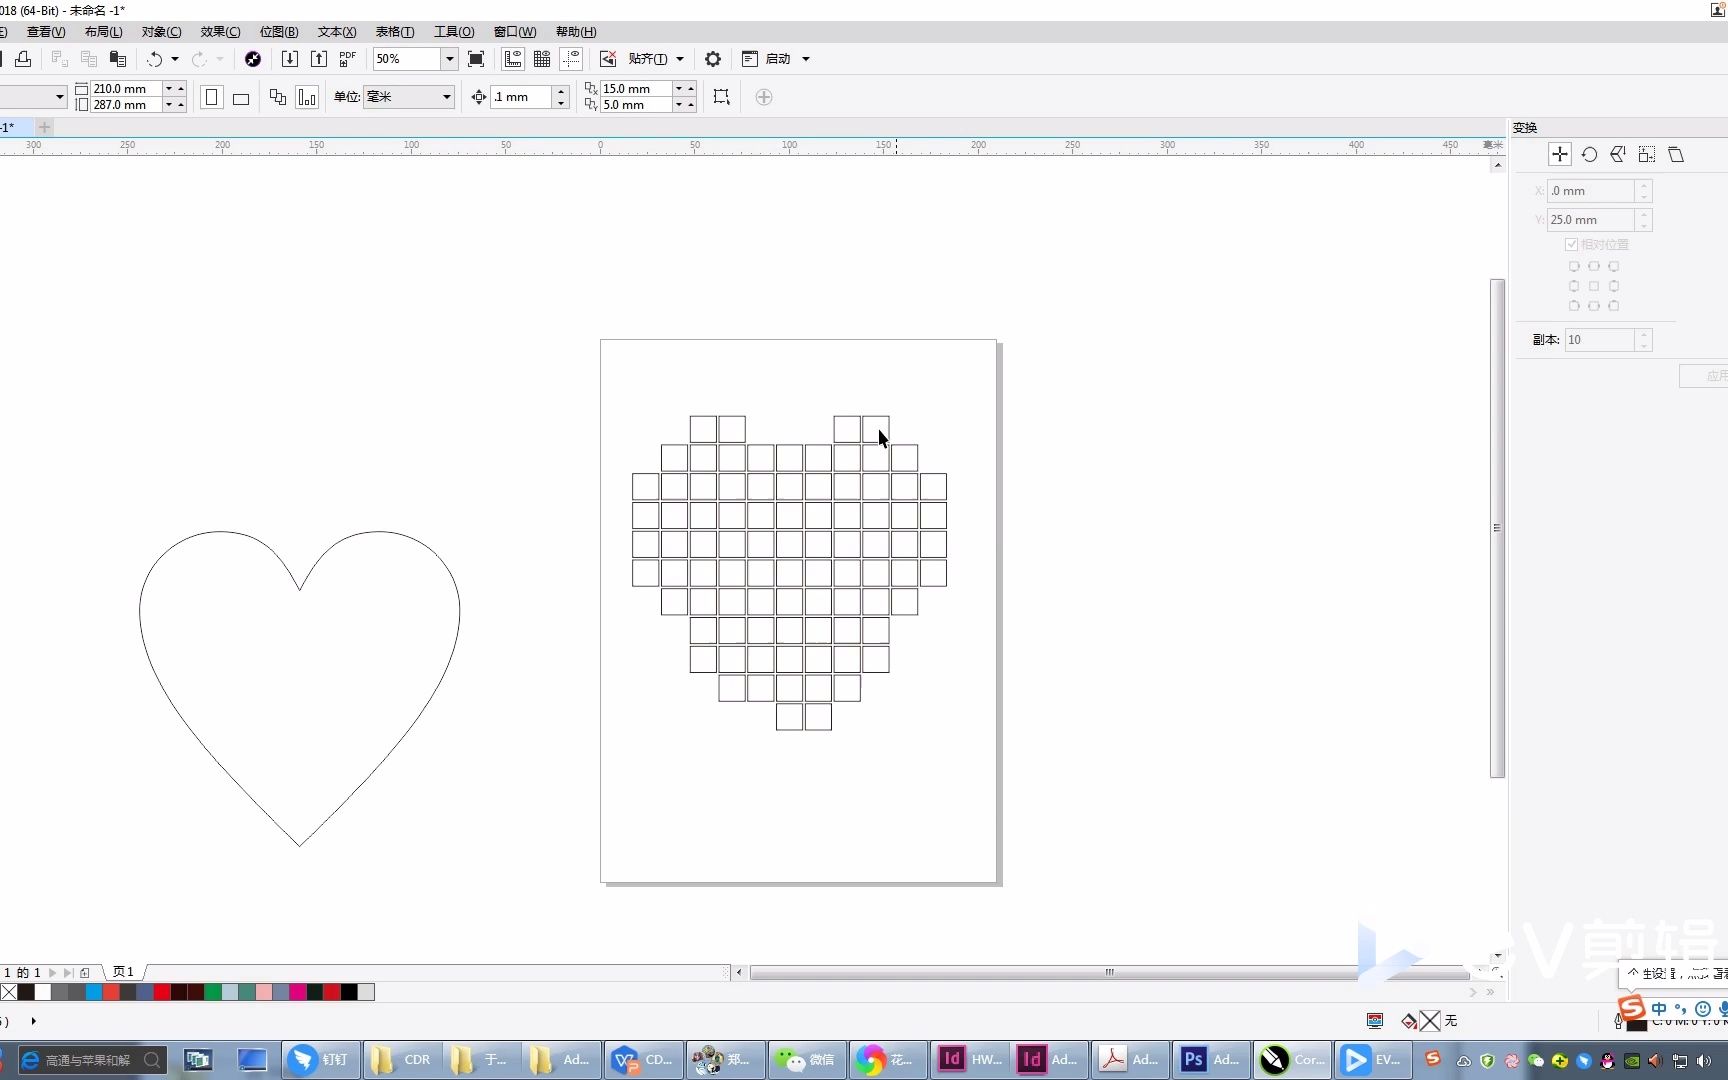Screen dimensions: 1728x1080
Task: Expand the 启动 launch dropdown
Action: [x=806, y=59]
